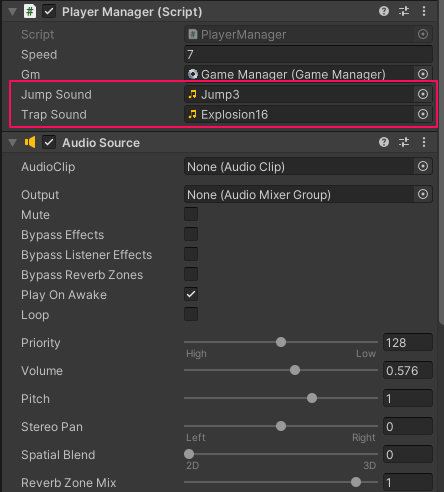The width and height of the screenshot is (444, 492).
Task: Open object picker for Gm field
Action: [x=423, y=74]
